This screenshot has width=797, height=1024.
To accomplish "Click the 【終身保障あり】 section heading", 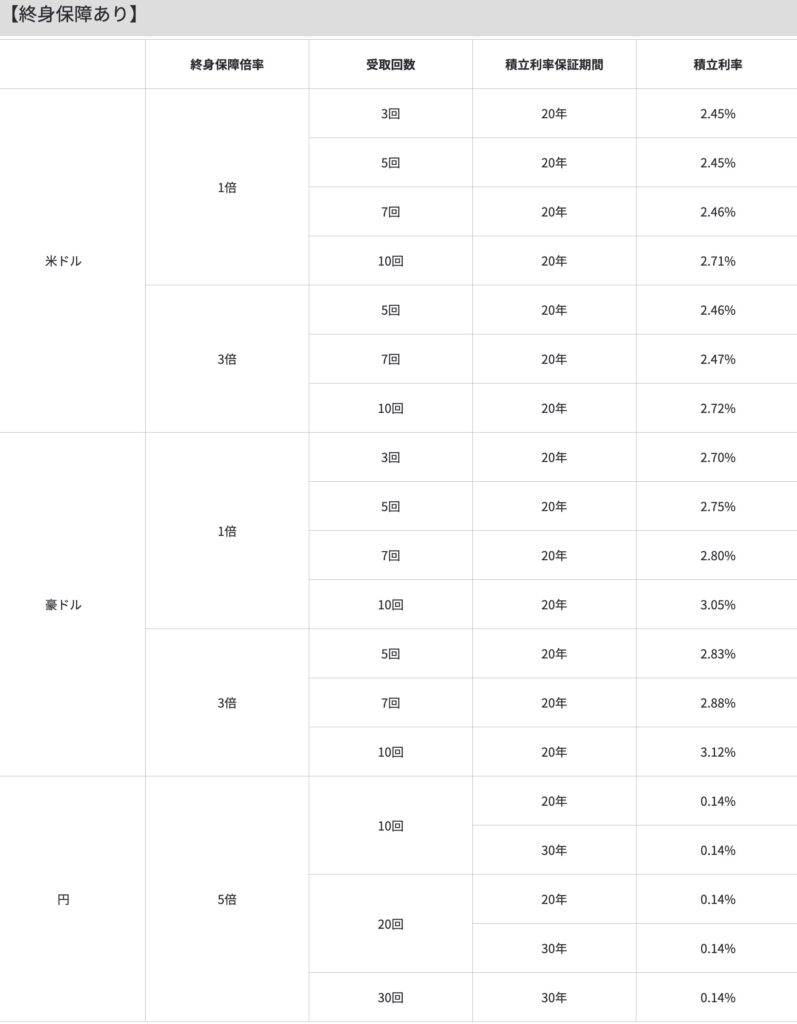I will [72, 15].
